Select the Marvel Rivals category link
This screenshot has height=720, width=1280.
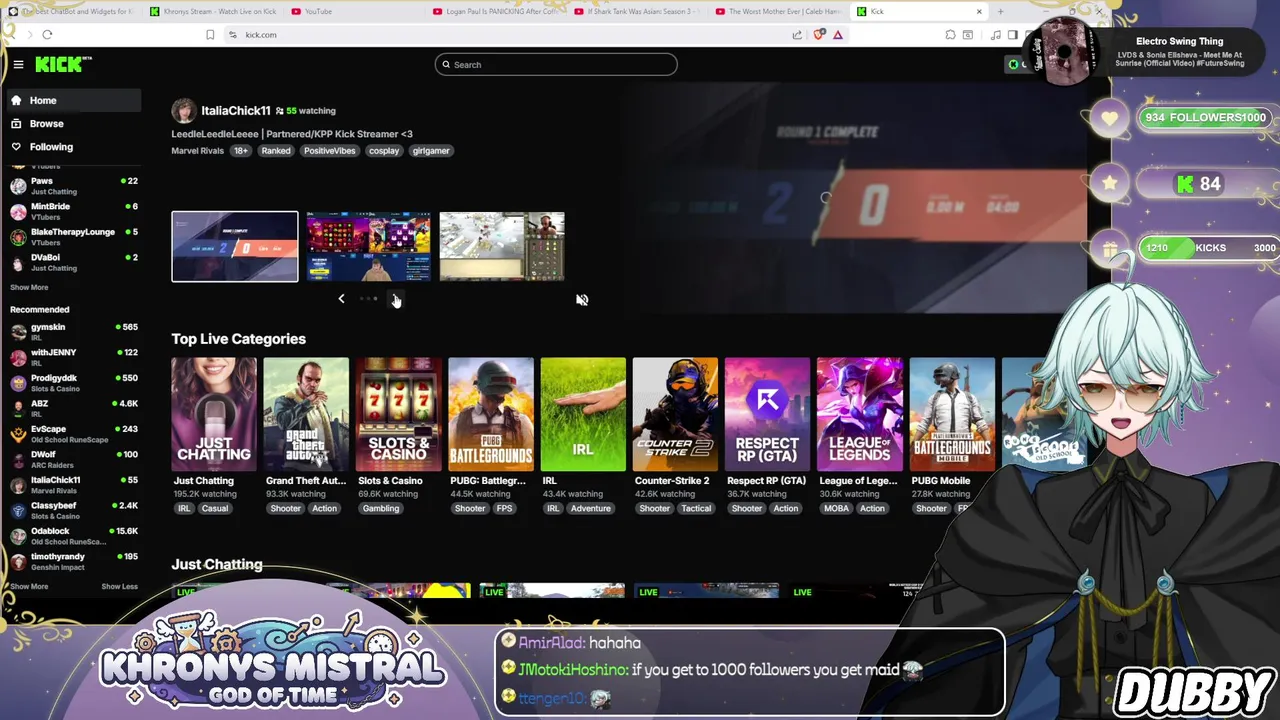[197, 151]
